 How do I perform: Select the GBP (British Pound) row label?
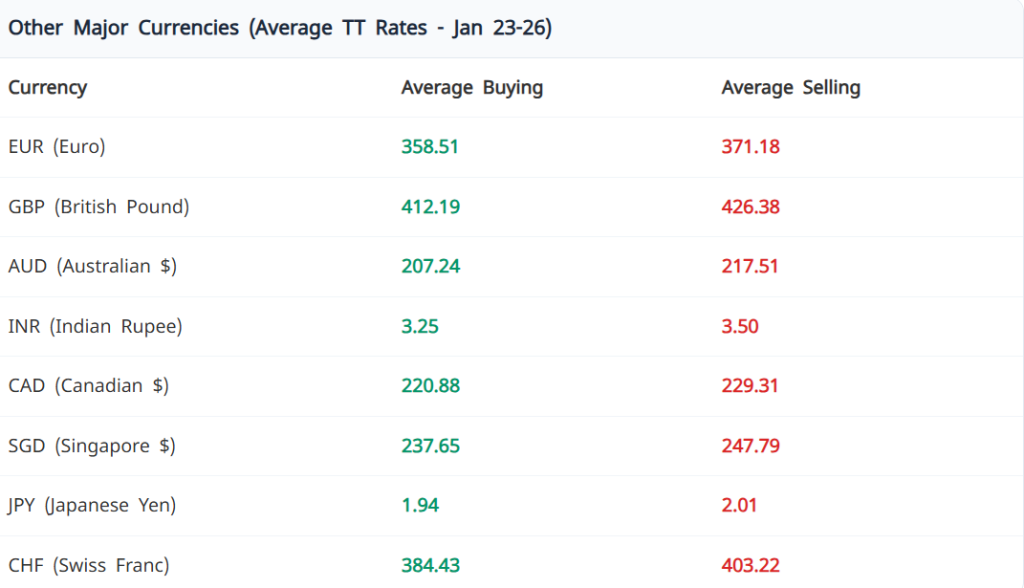click(x=98, y=207)
